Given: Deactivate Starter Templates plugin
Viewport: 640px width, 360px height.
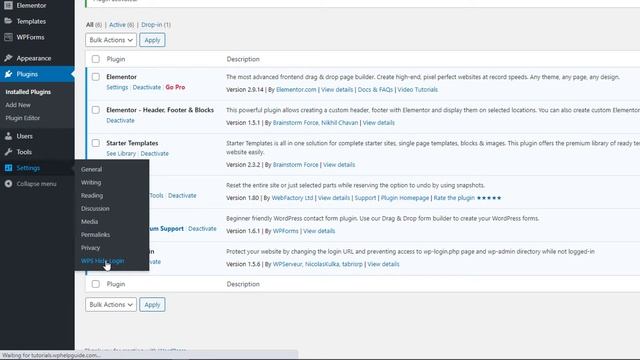Looking at the screenshot, I should point(155,153).
